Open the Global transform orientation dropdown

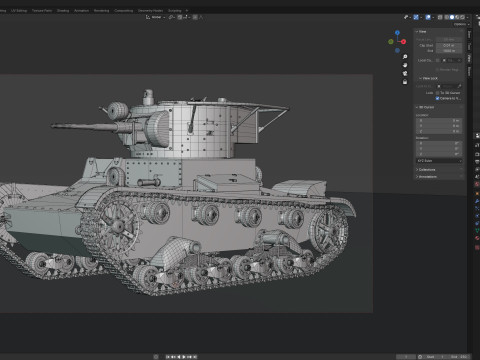(156, 17)
